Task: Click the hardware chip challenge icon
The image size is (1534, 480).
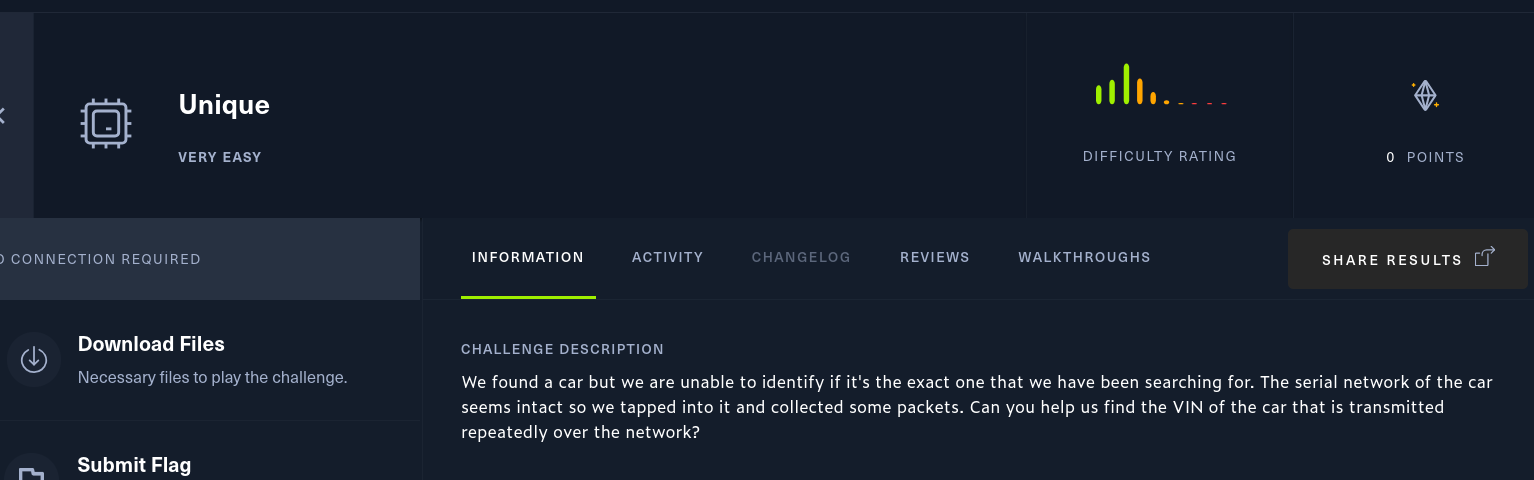Action: click(x=106, y=123)
